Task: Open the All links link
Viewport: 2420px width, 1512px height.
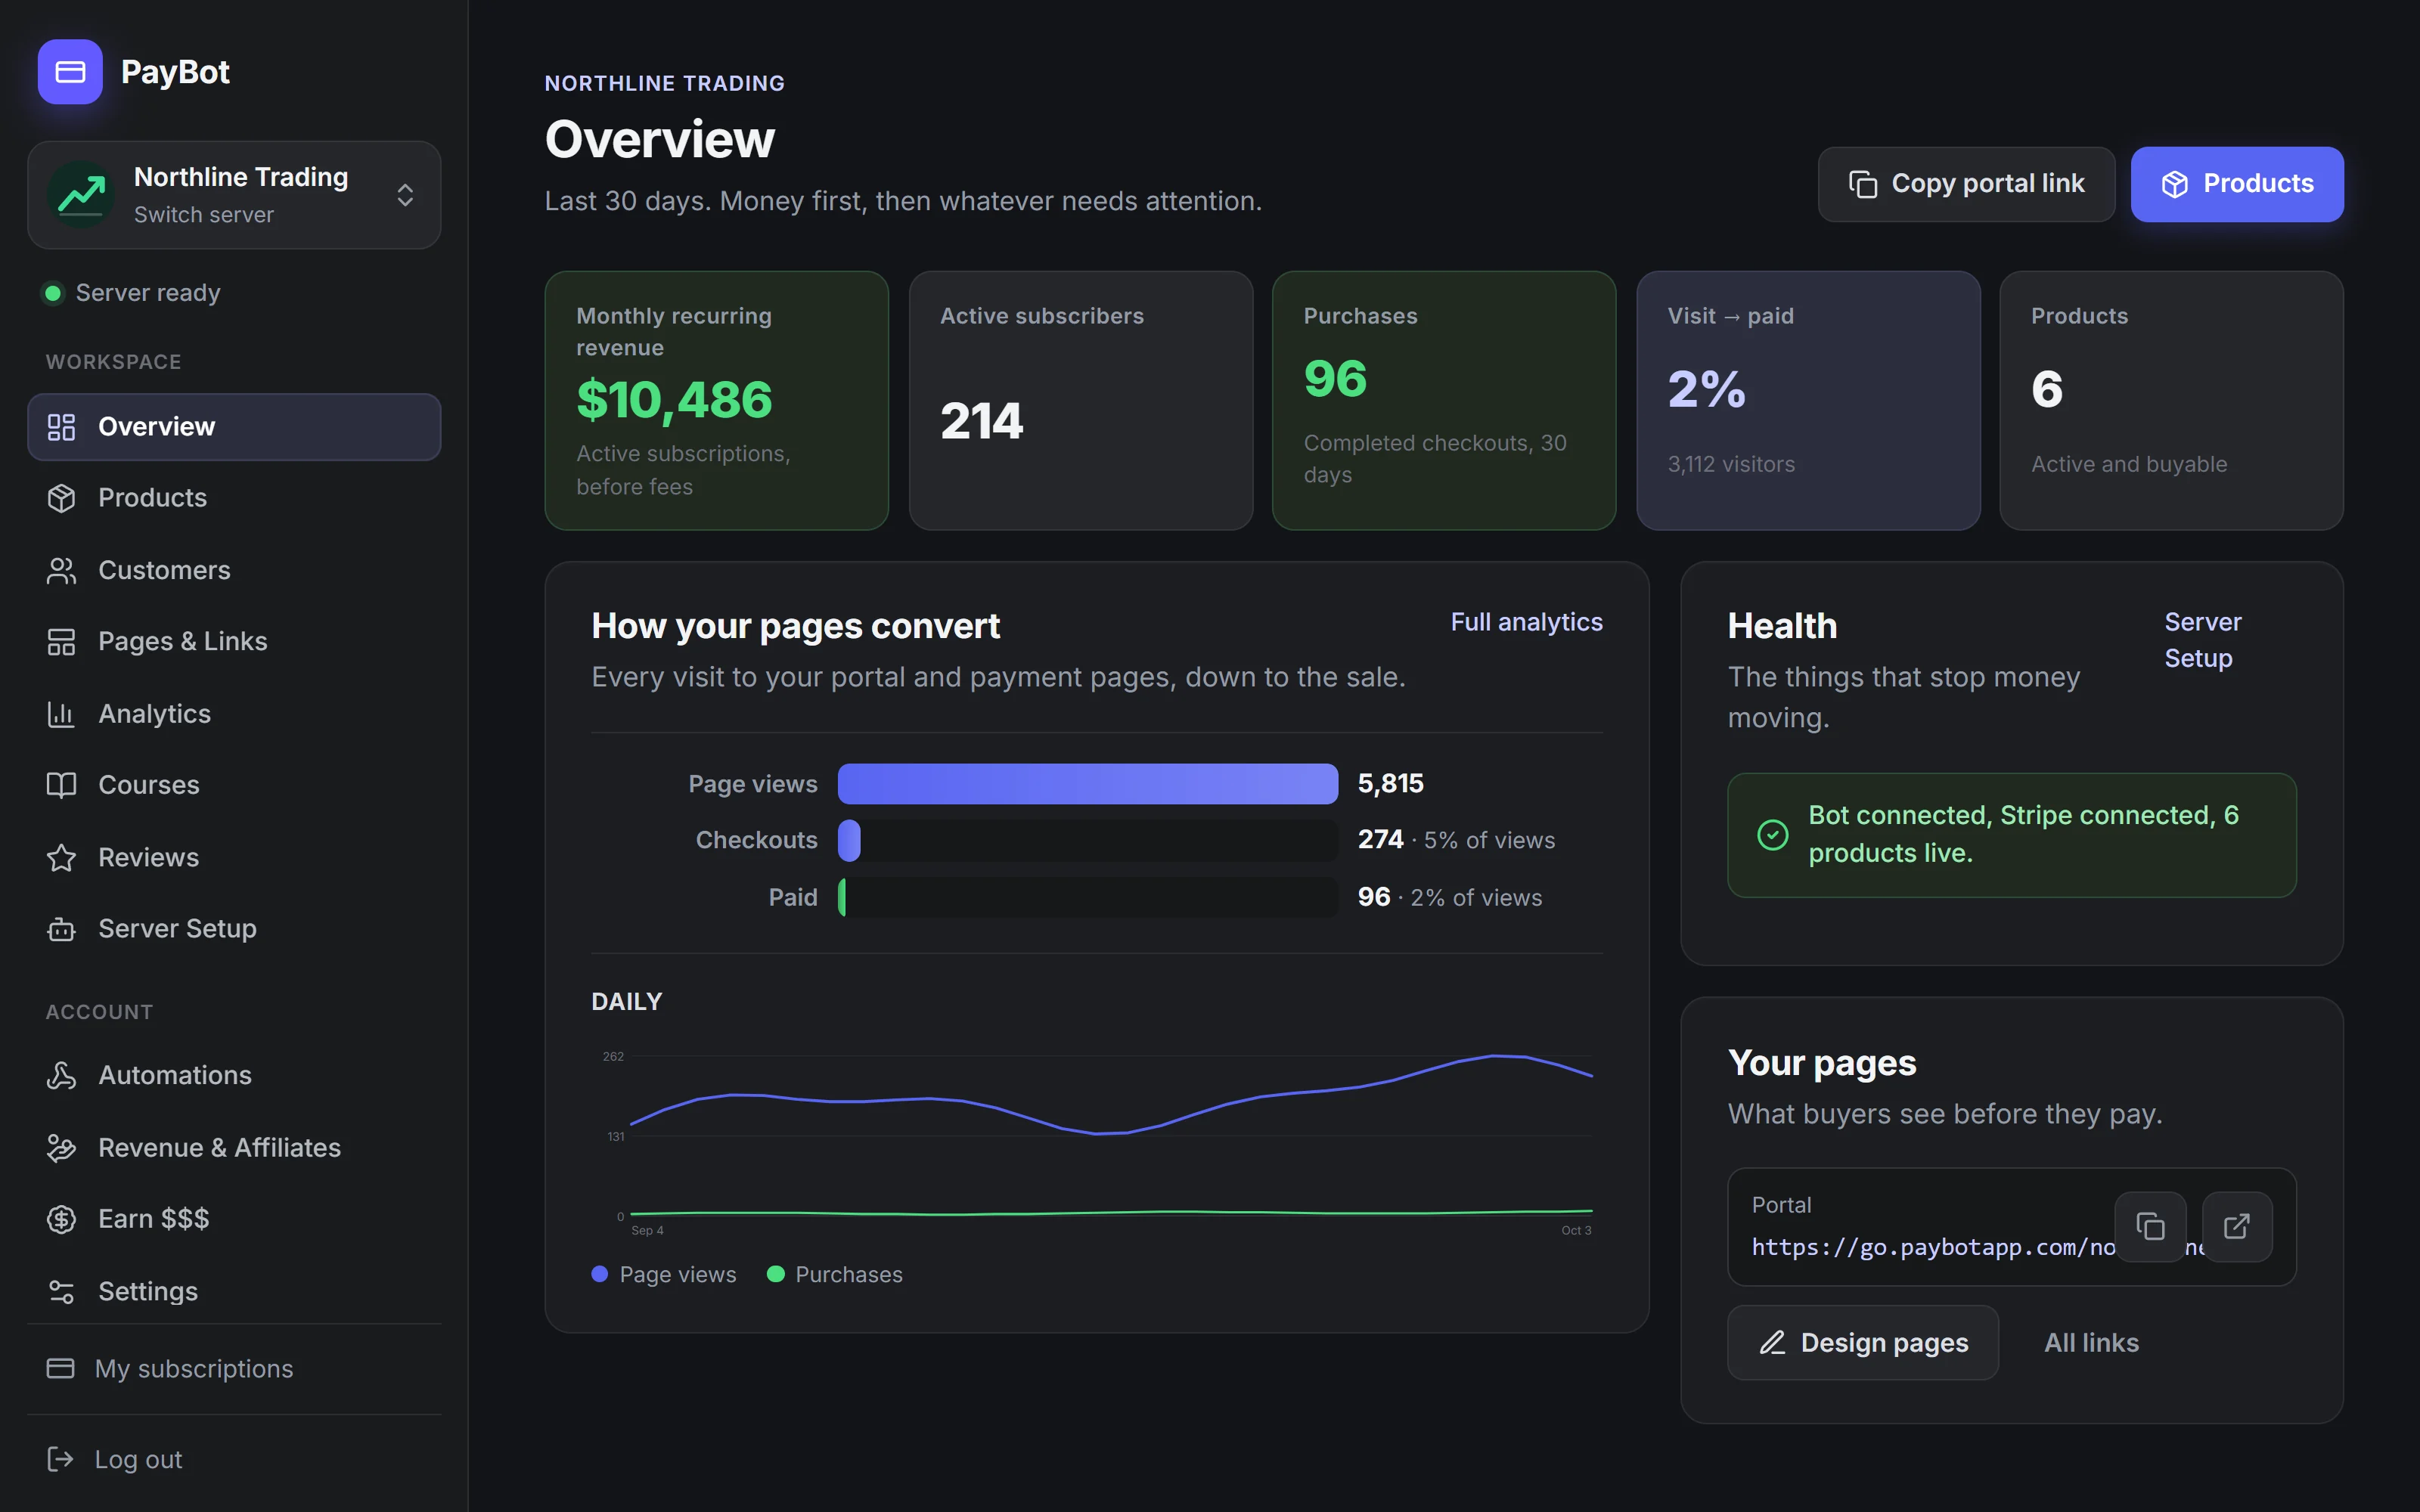Action: 2091,1343
